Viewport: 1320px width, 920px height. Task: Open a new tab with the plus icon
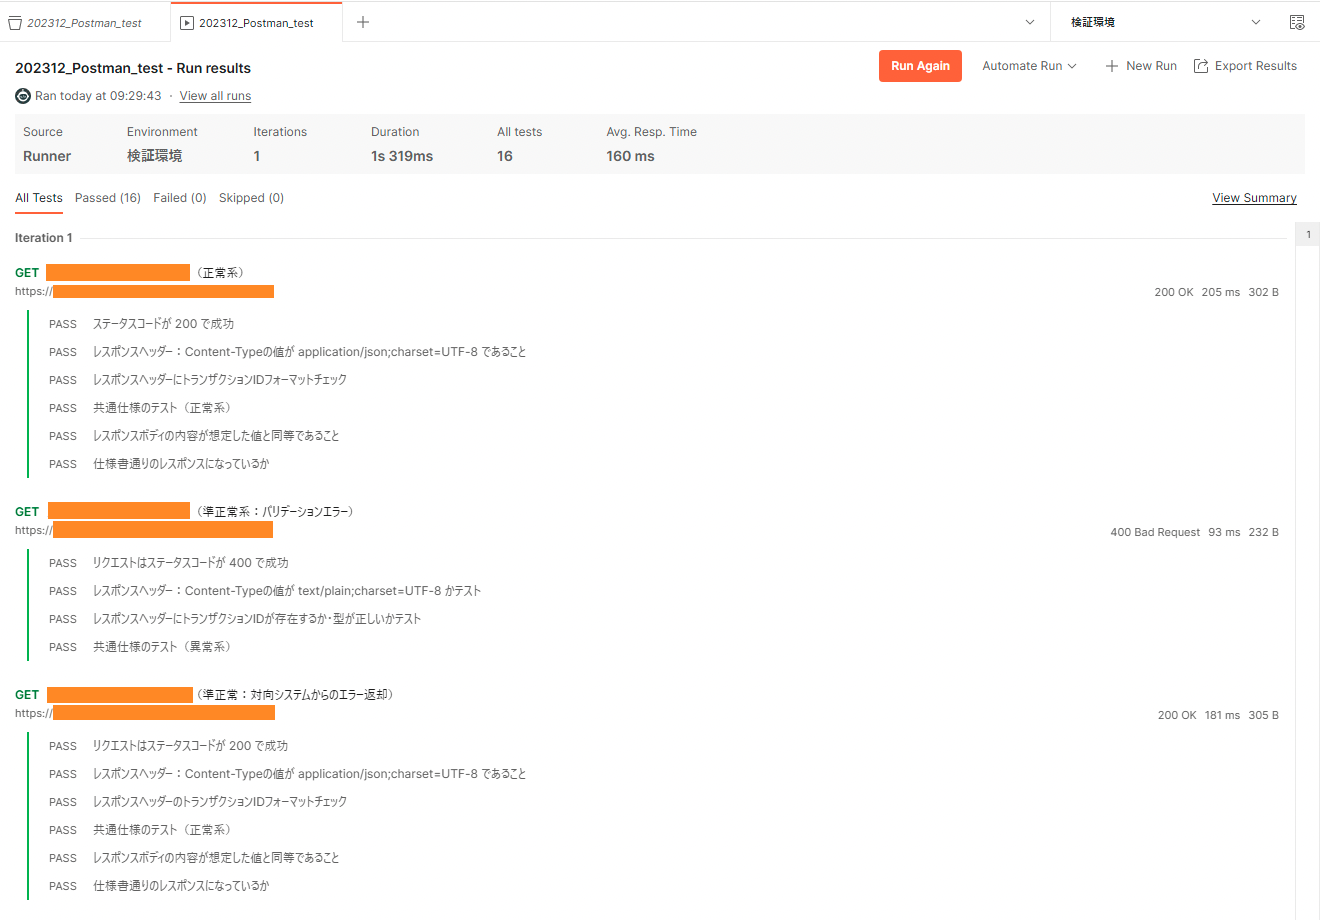(362, 20)
